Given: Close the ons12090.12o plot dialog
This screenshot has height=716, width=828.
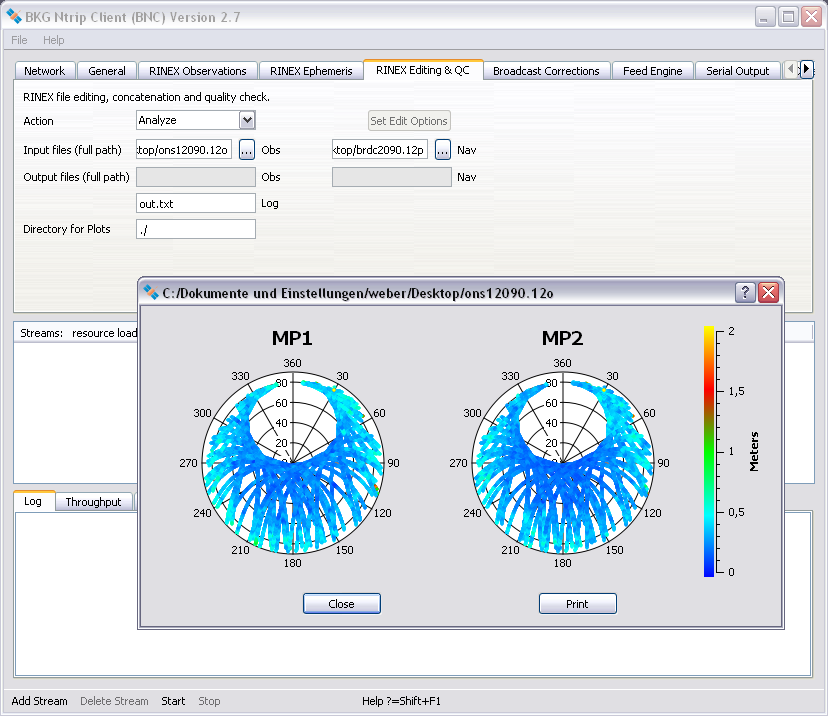Looking at the screenshot, I should [x=768, y=292].
